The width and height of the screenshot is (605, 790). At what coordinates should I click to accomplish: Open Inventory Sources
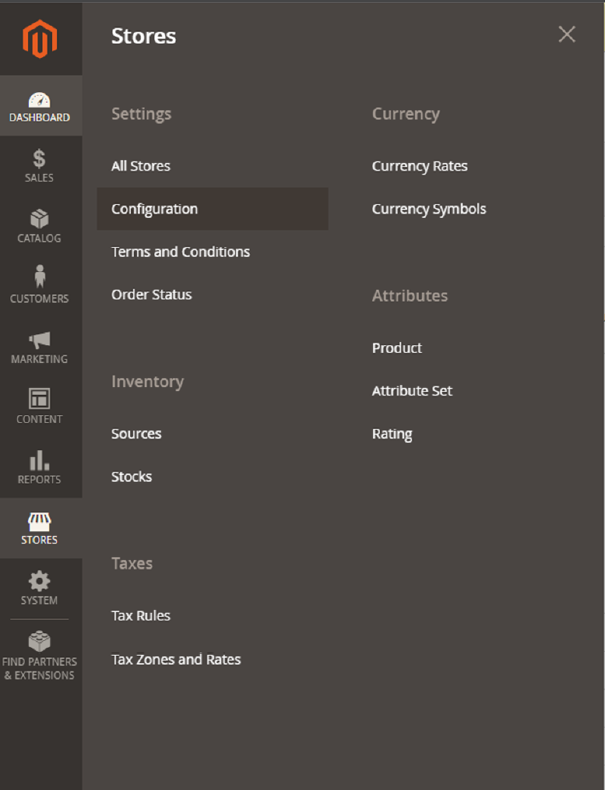coord(137,434)
